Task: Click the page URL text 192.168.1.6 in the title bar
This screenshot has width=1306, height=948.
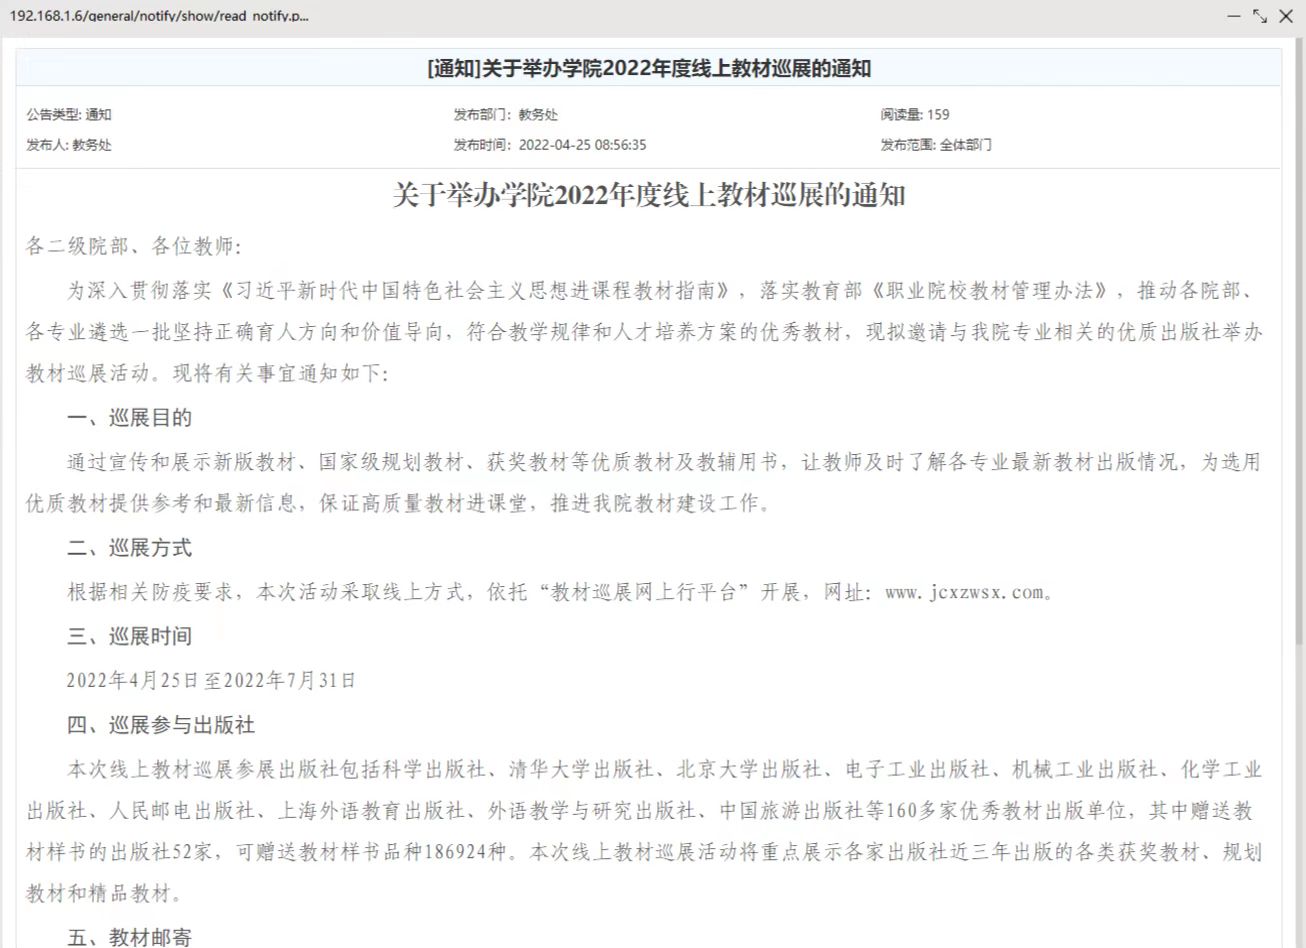Action: click(159, 16)
